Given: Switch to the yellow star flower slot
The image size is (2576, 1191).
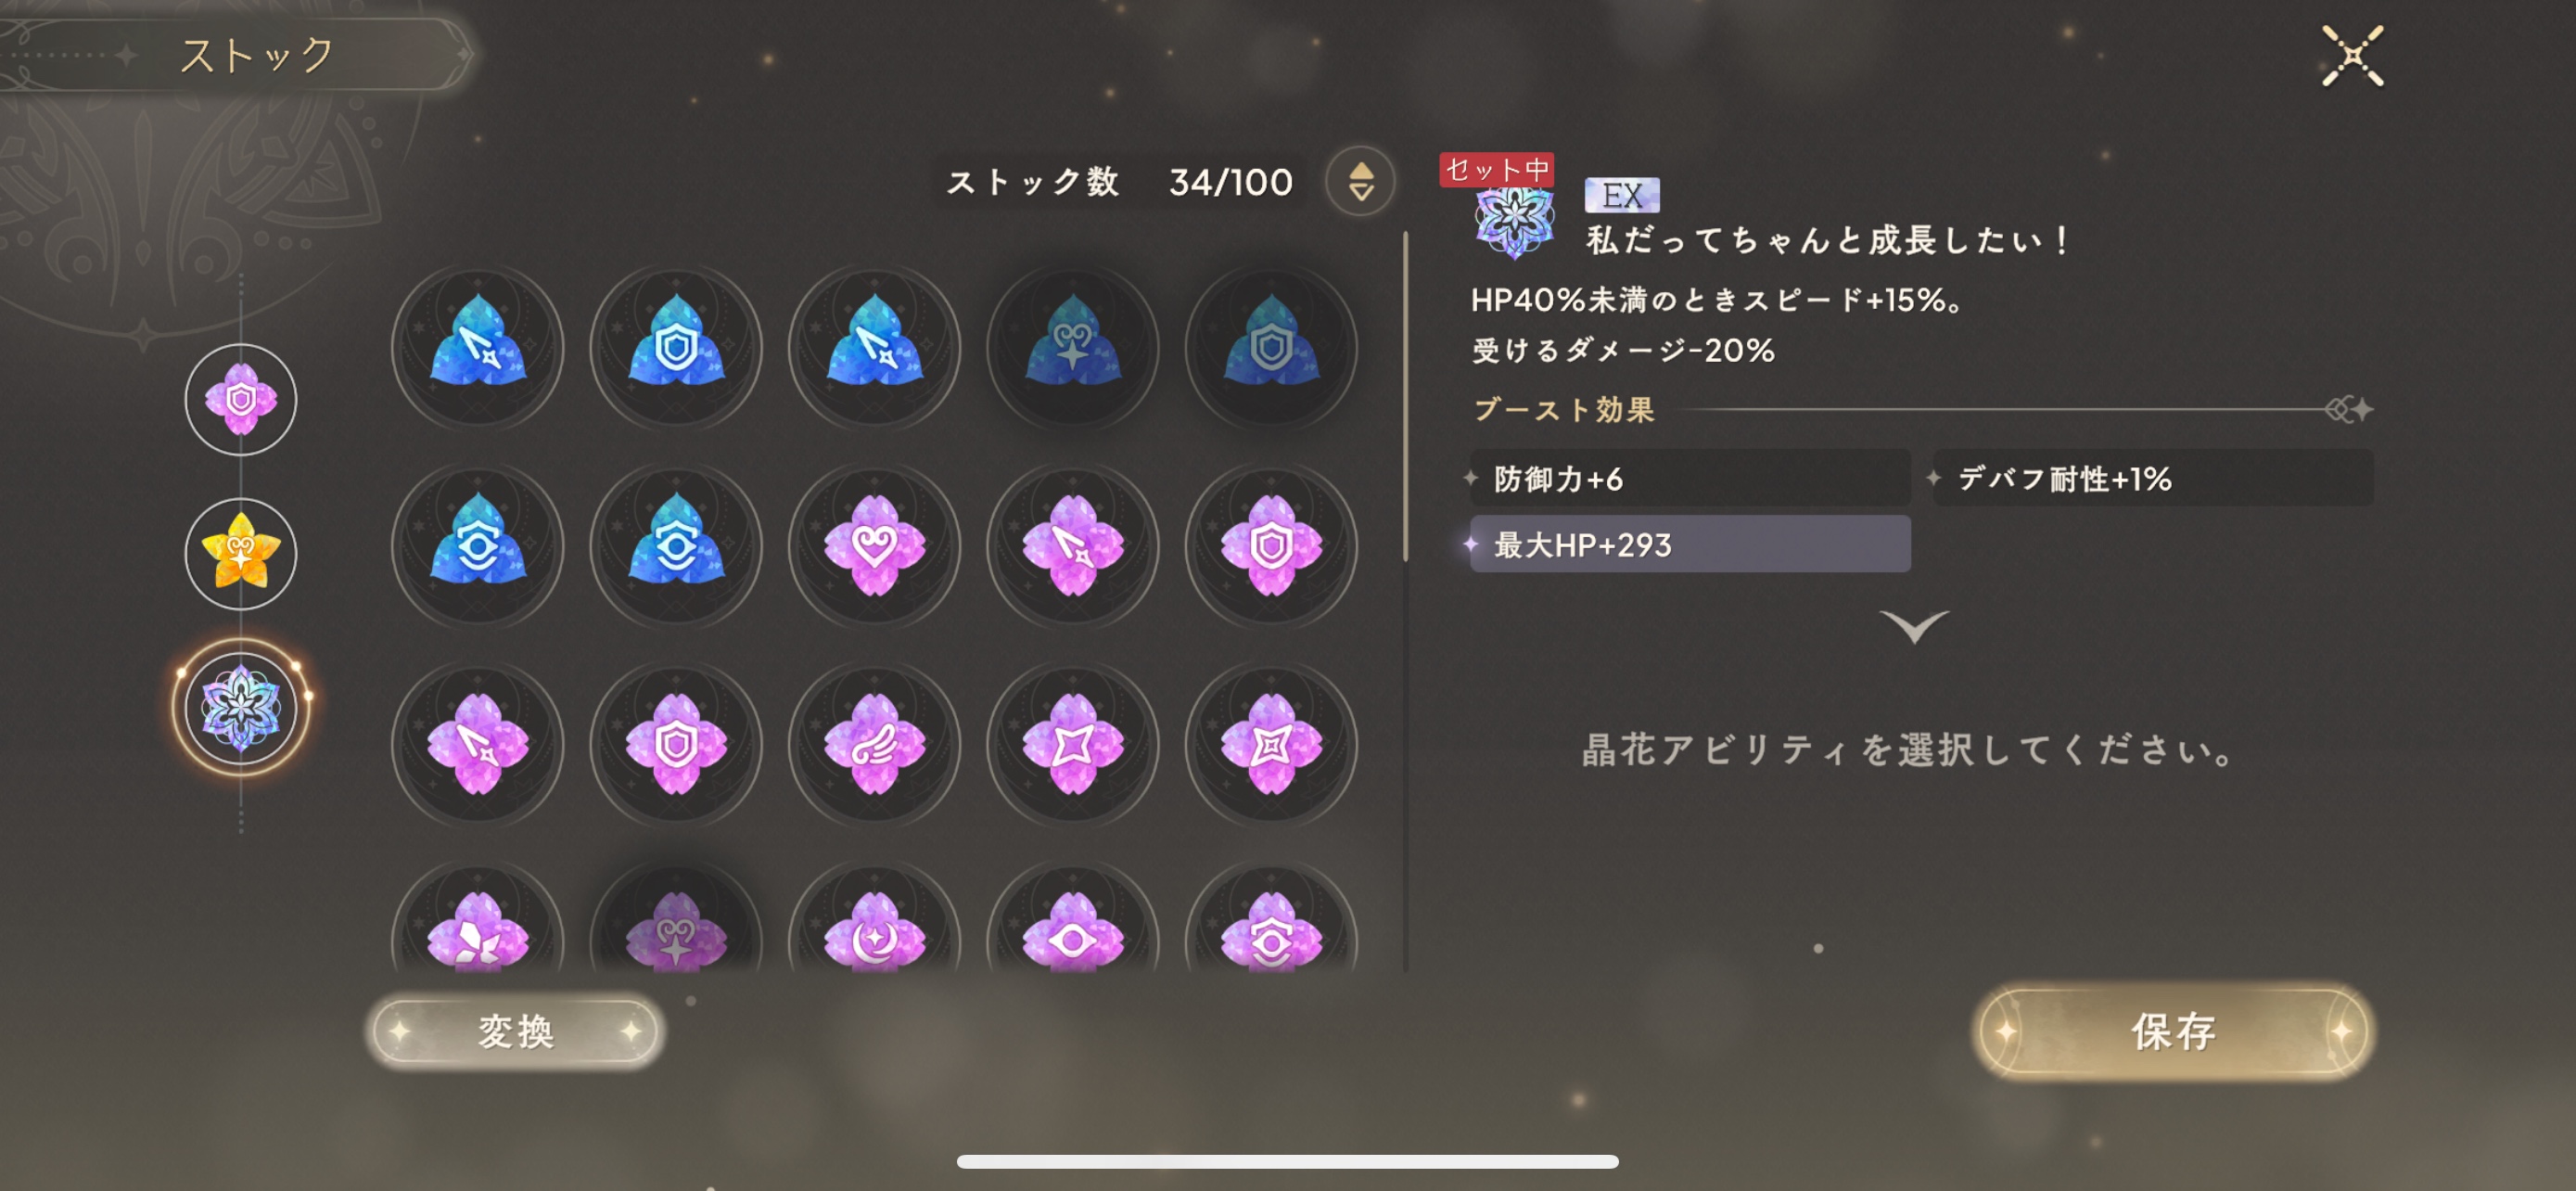Looking at the screenshot, I should tap(241, 553).
